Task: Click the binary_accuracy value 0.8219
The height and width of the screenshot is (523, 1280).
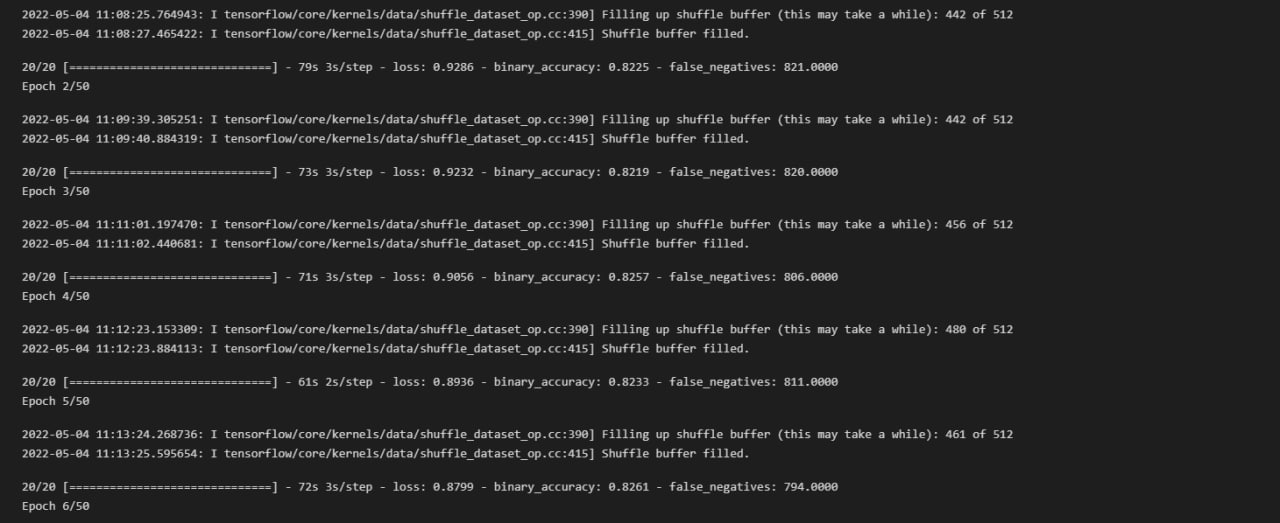Action: [x=629, y=172]
